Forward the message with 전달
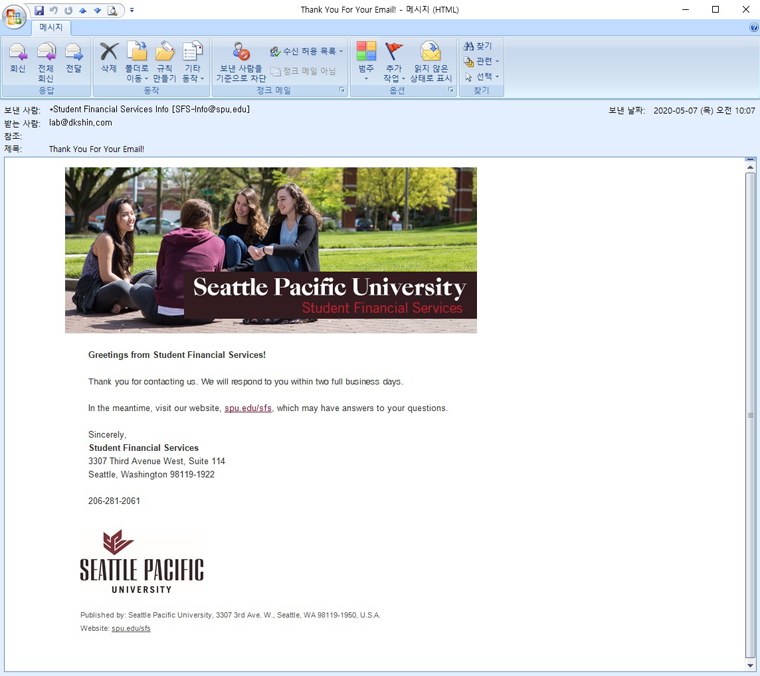 point(74,58)
